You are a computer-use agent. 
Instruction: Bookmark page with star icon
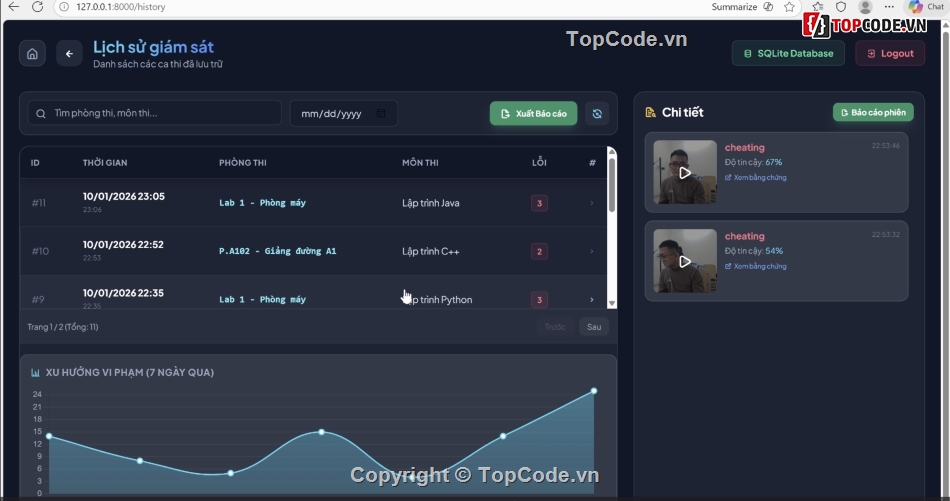789,7
